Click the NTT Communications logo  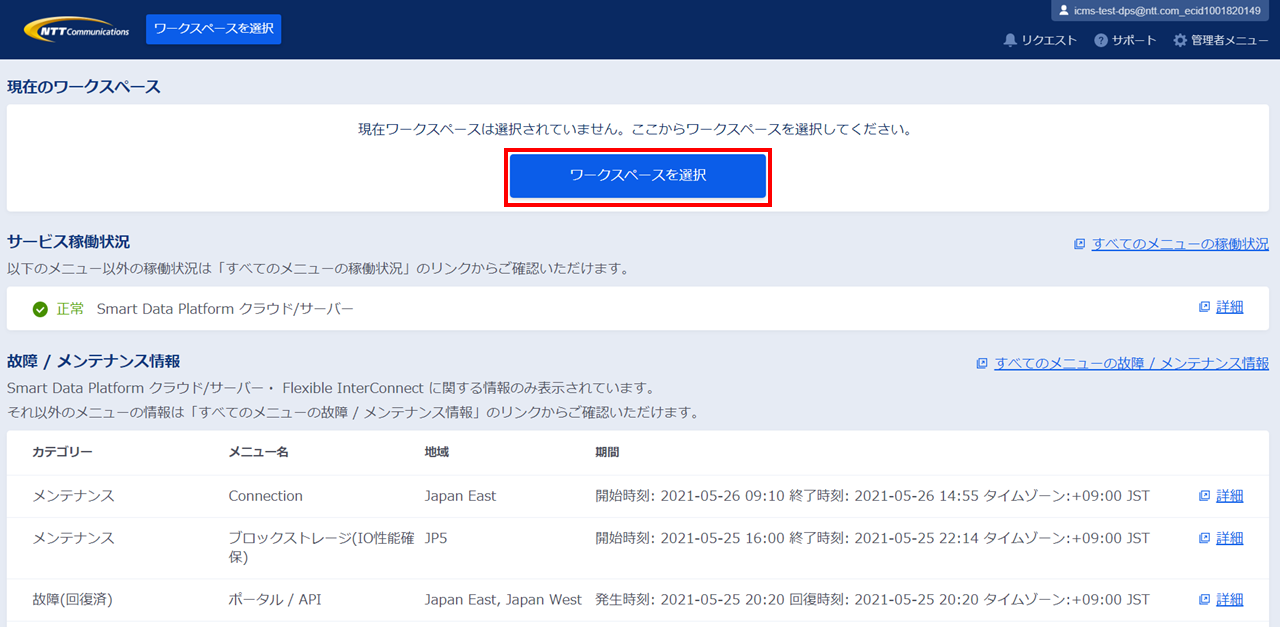(76, 29)
